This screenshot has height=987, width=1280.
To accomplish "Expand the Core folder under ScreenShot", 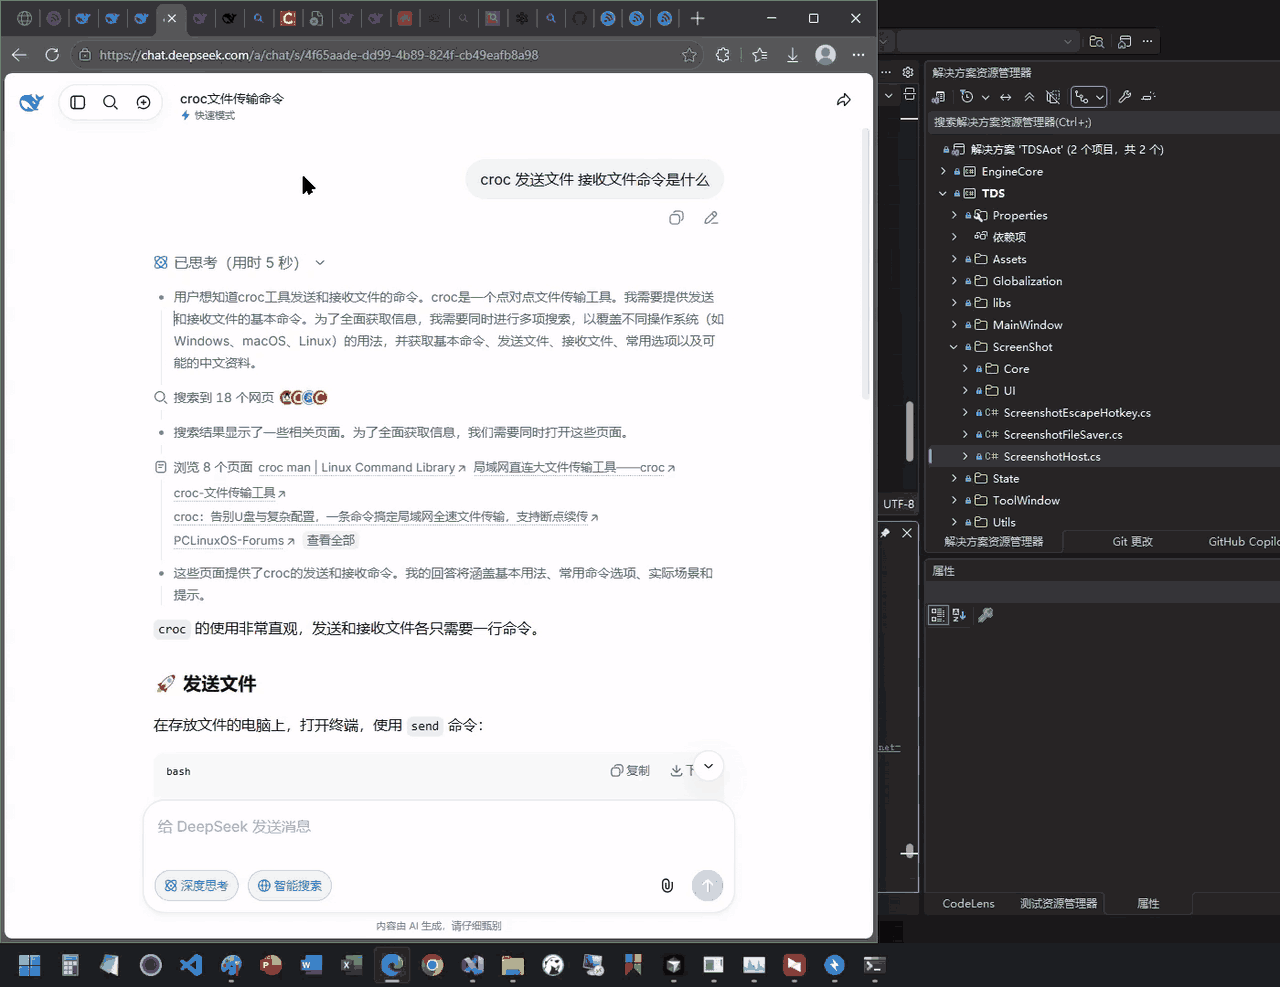I will tap(965, 369).
